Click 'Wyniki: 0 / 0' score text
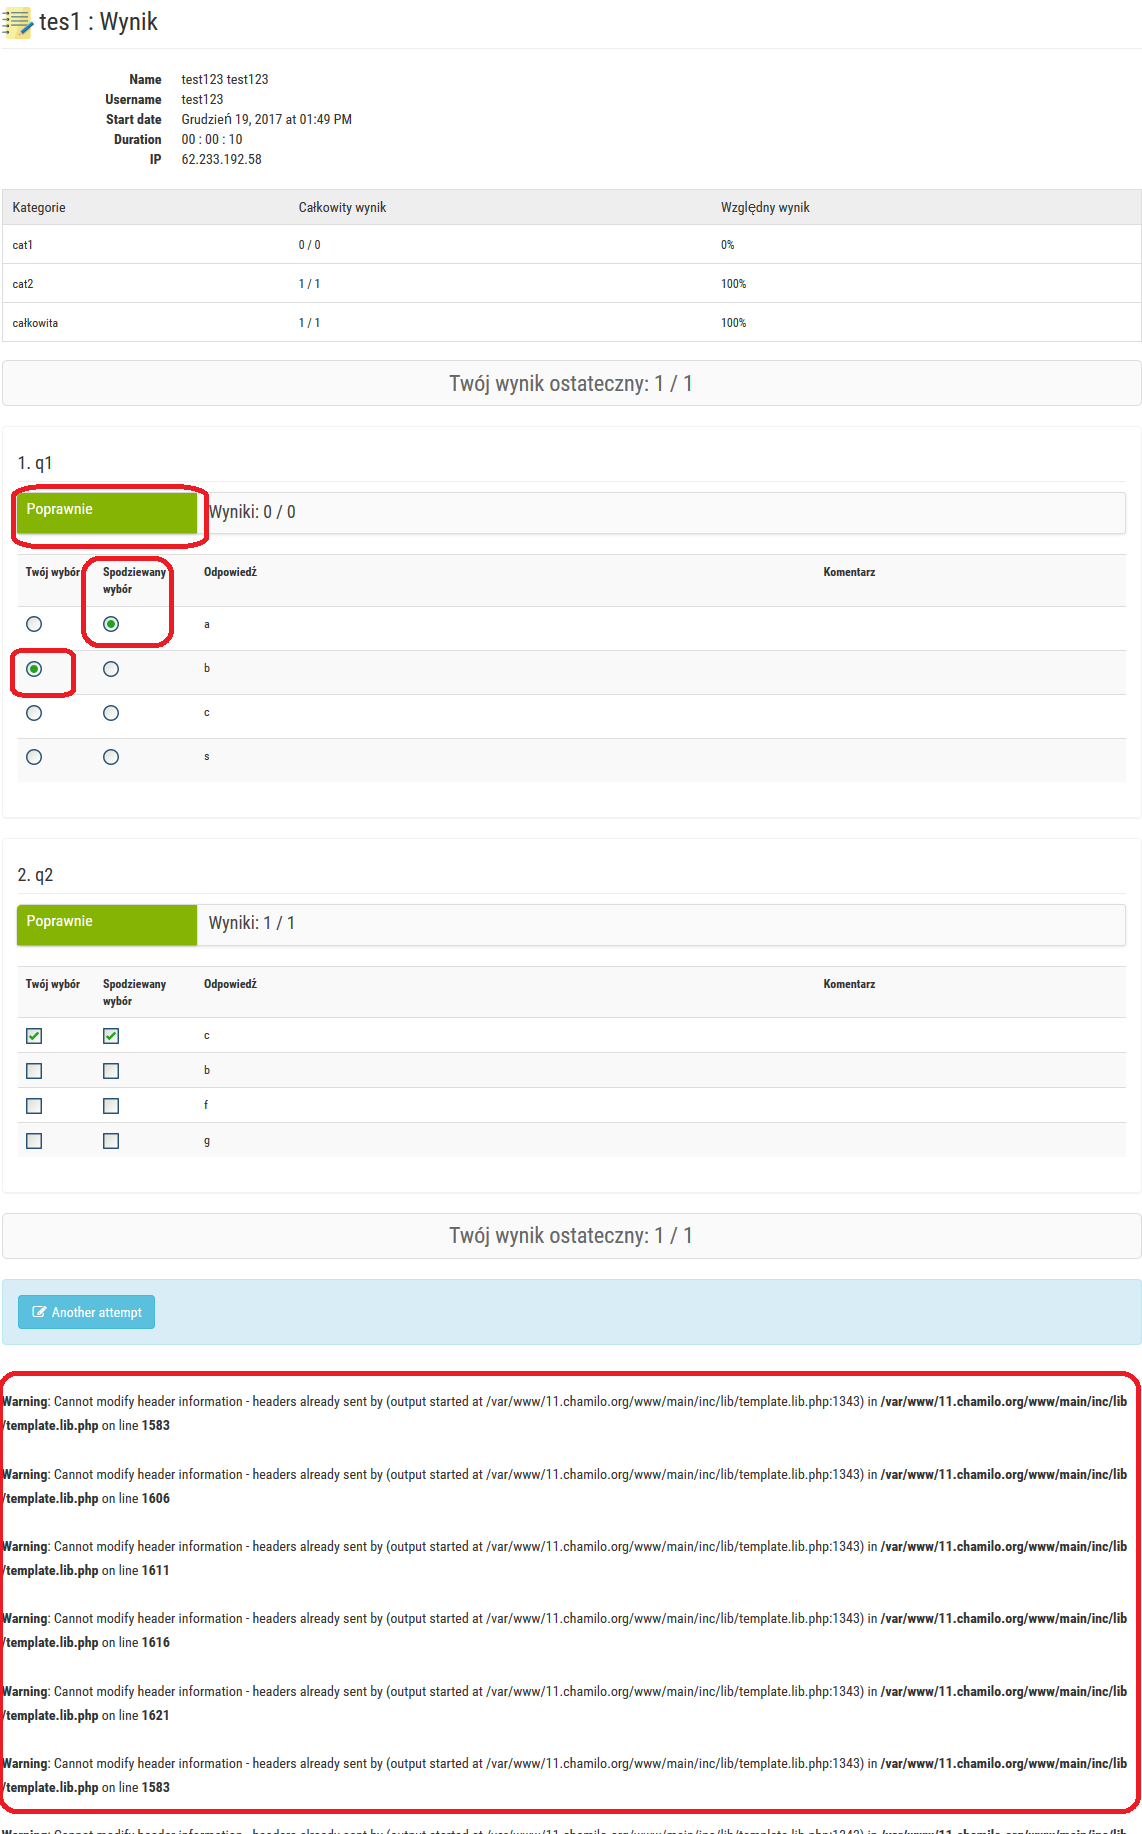Image resolution: width=1142 pixels, height=1834 pixels. tap(252, 512)
